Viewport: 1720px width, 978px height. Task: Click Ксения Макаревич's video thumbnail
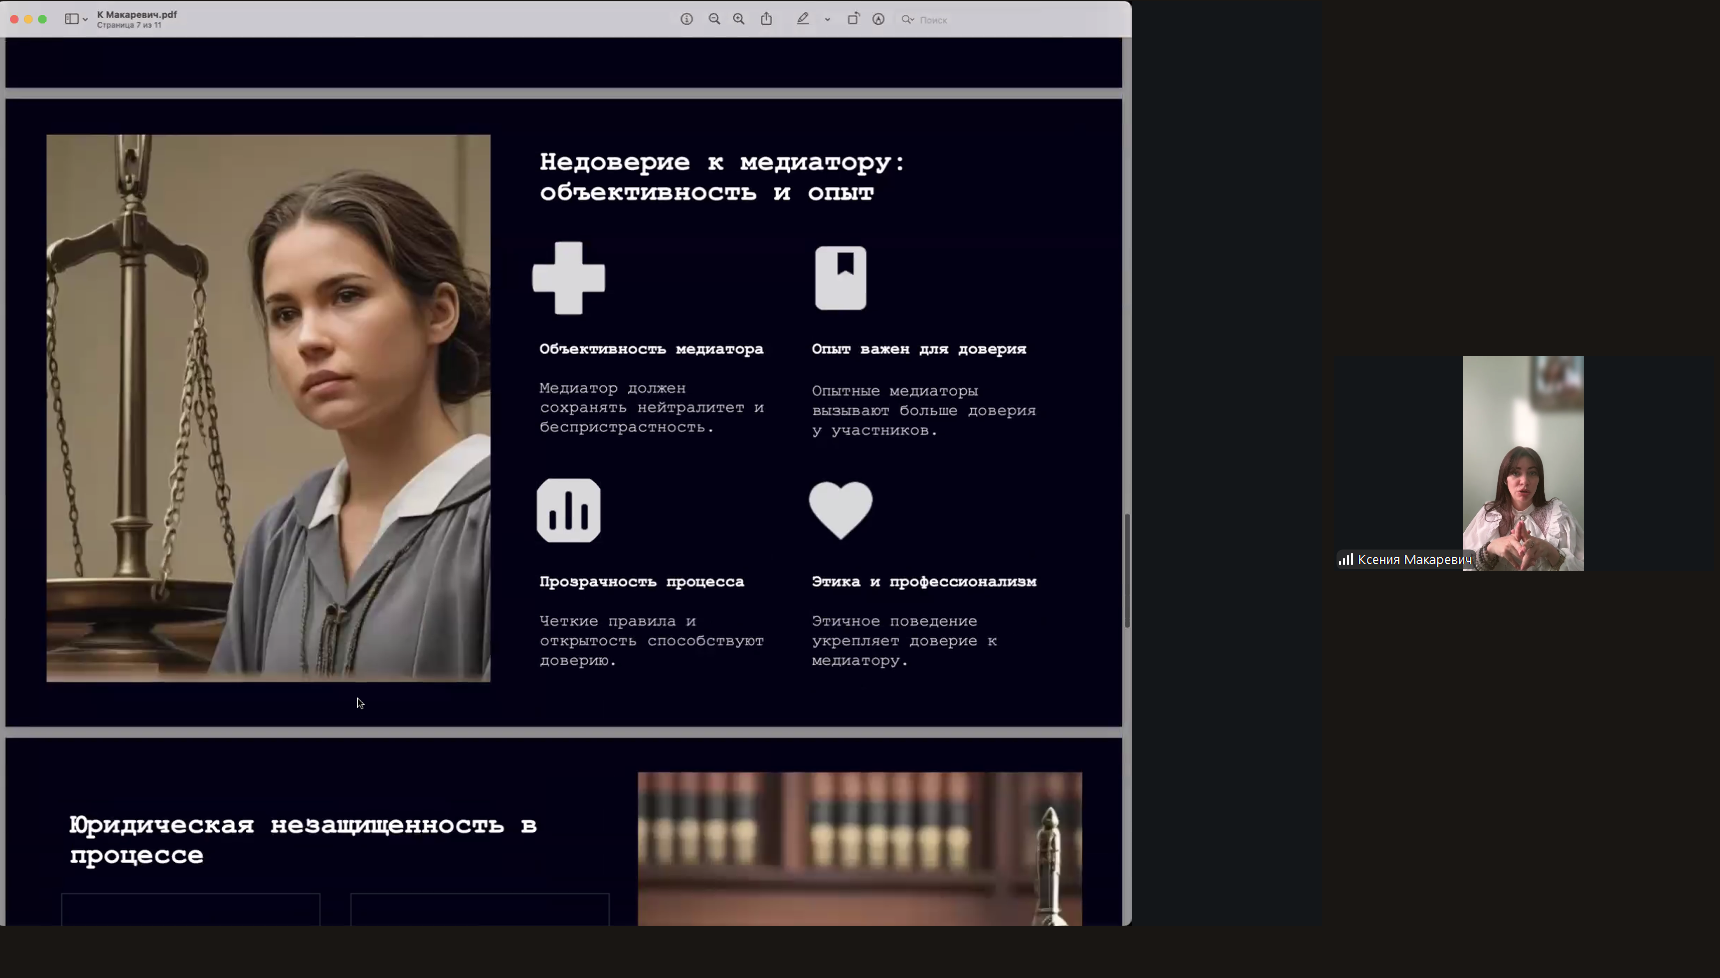click(x=1522, y=463)
